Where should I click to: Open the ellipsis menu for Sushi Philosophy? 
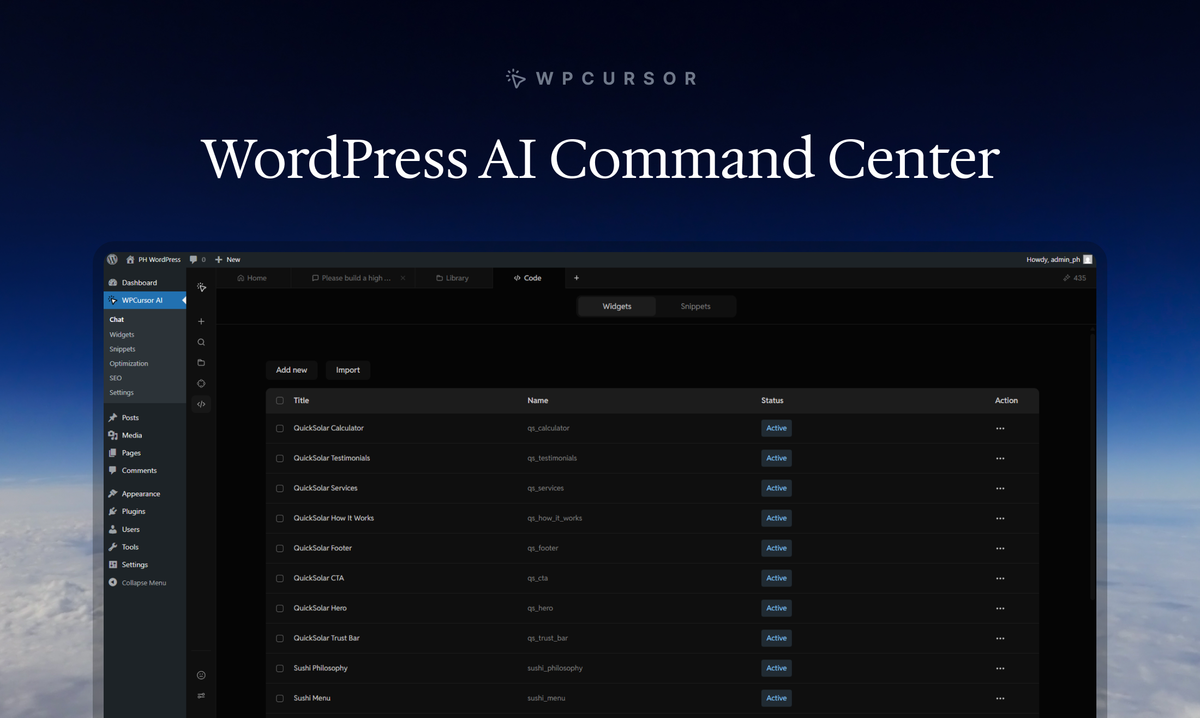pos(1000,668)
